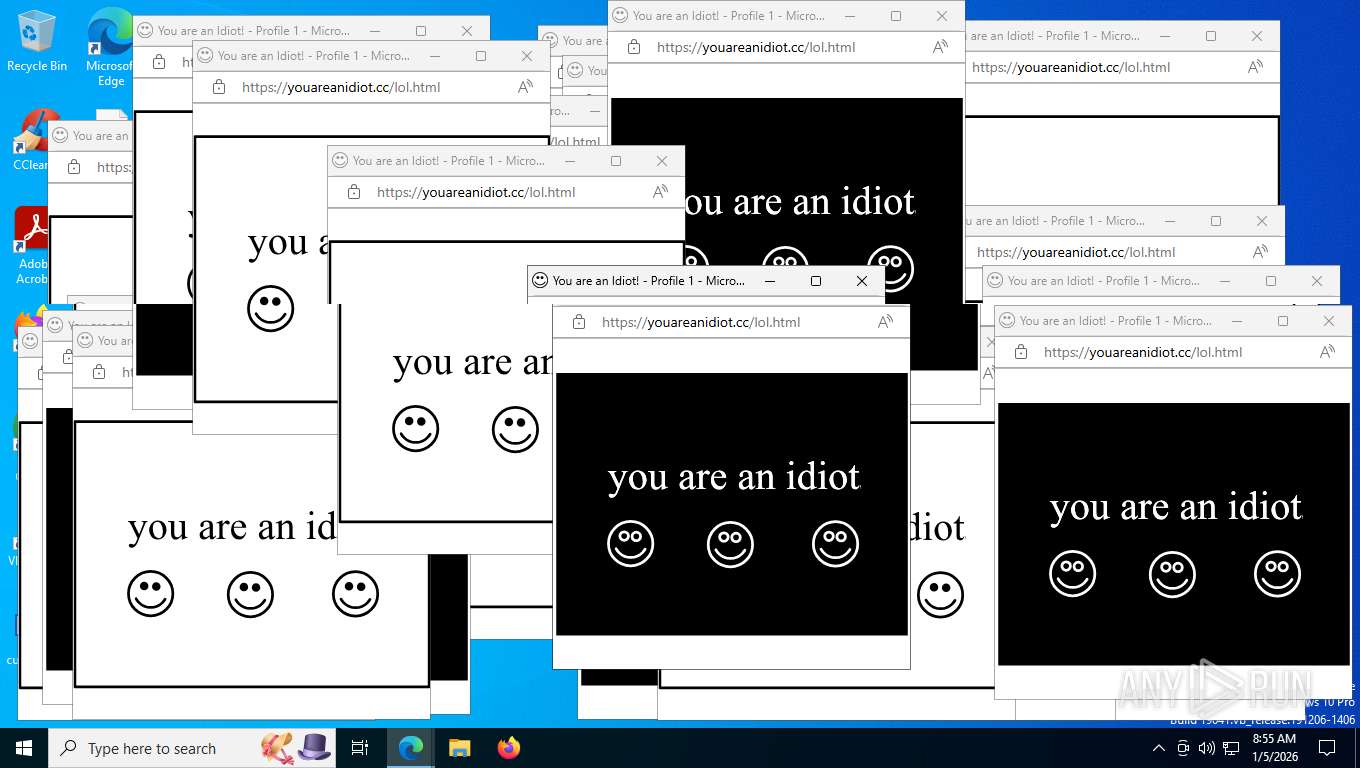Viewport: 1360px width, 768px height.
Task: Open Task View on the taskbar
Action: (x=360, y=748)
